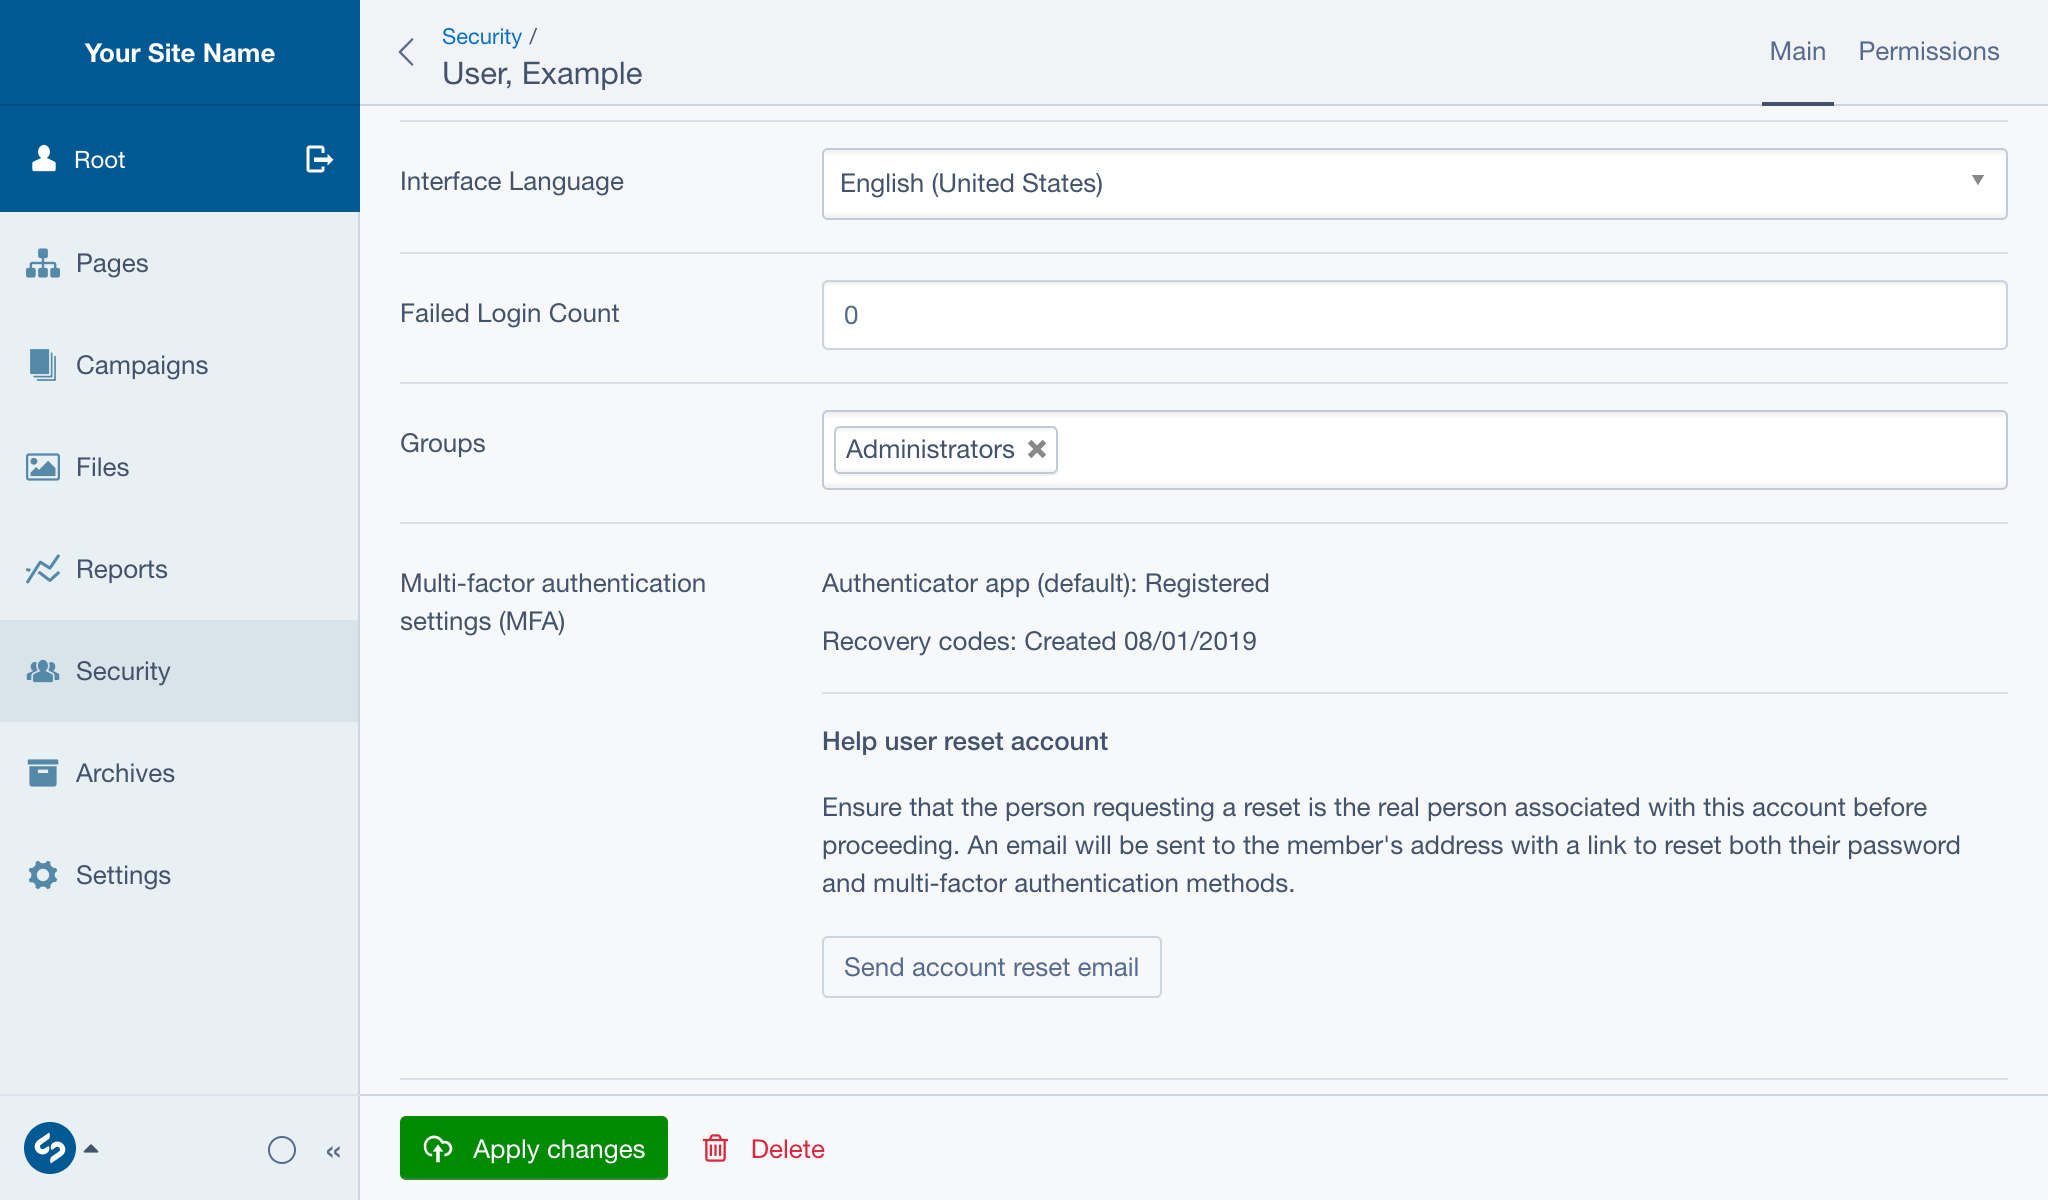
Task: Open the Campaigns section
Action: (141, 365)
